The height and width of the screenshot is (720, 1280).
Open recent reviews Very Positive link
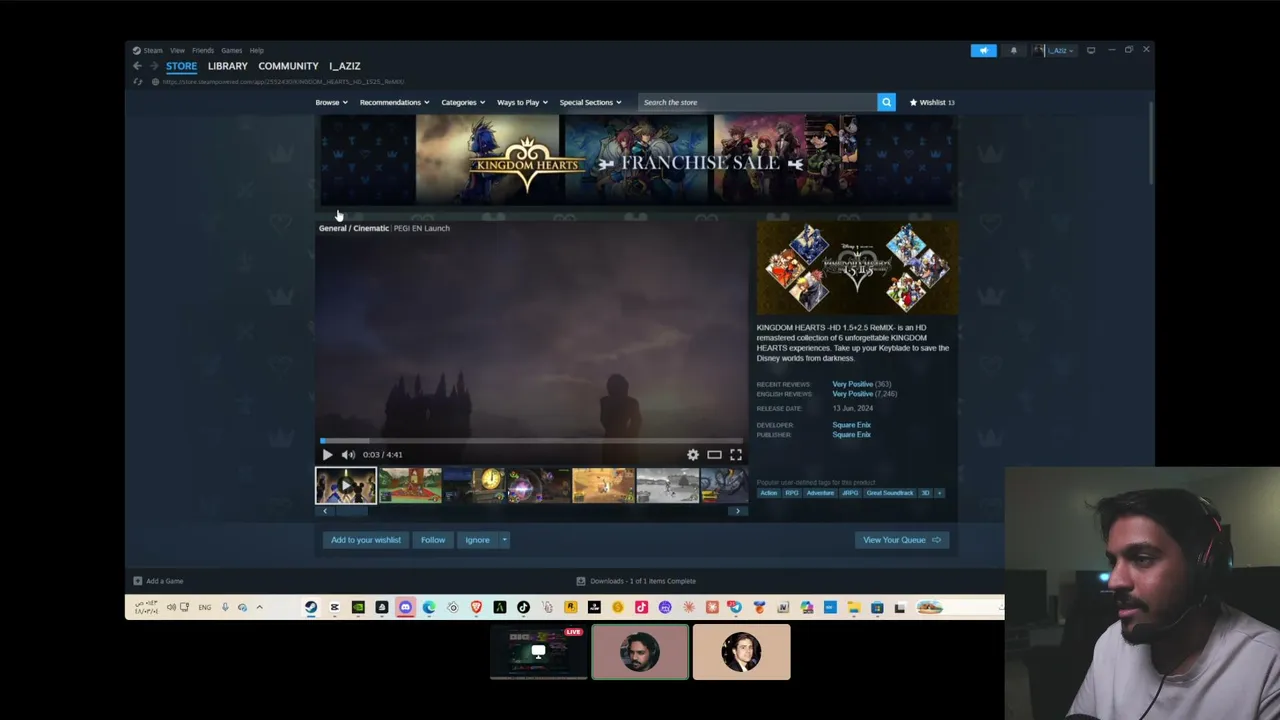(853, 384)
